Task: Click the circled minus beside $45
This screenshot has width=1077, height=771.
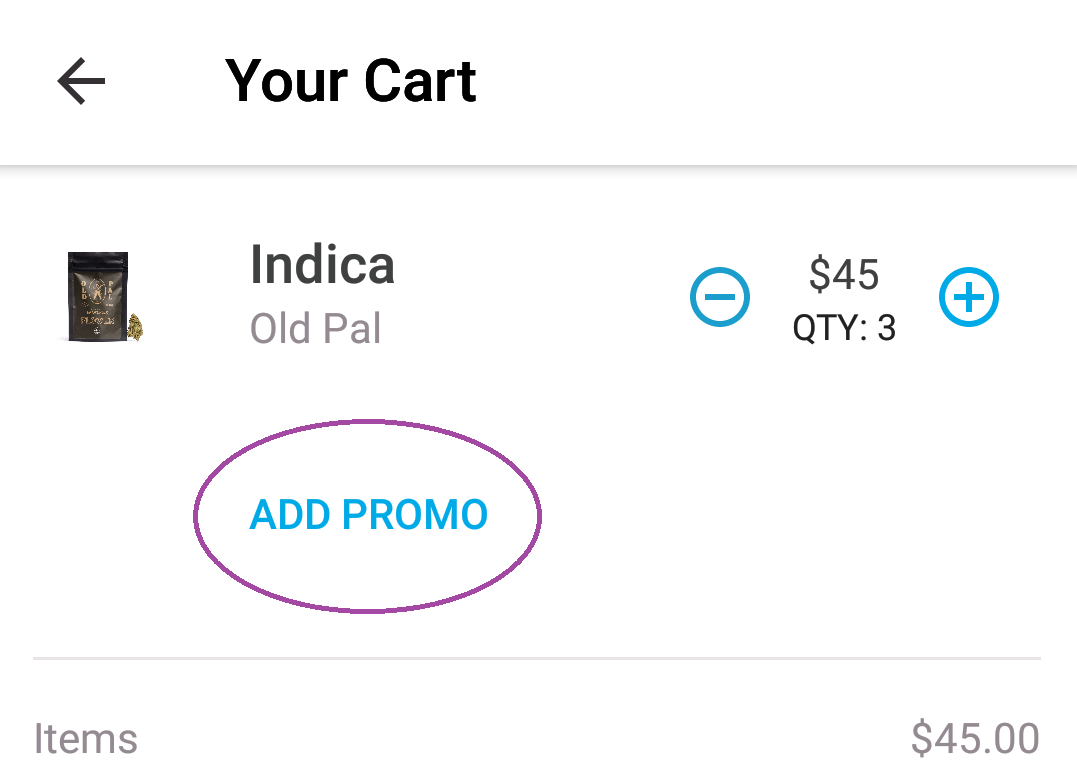Action: [720, 297]
